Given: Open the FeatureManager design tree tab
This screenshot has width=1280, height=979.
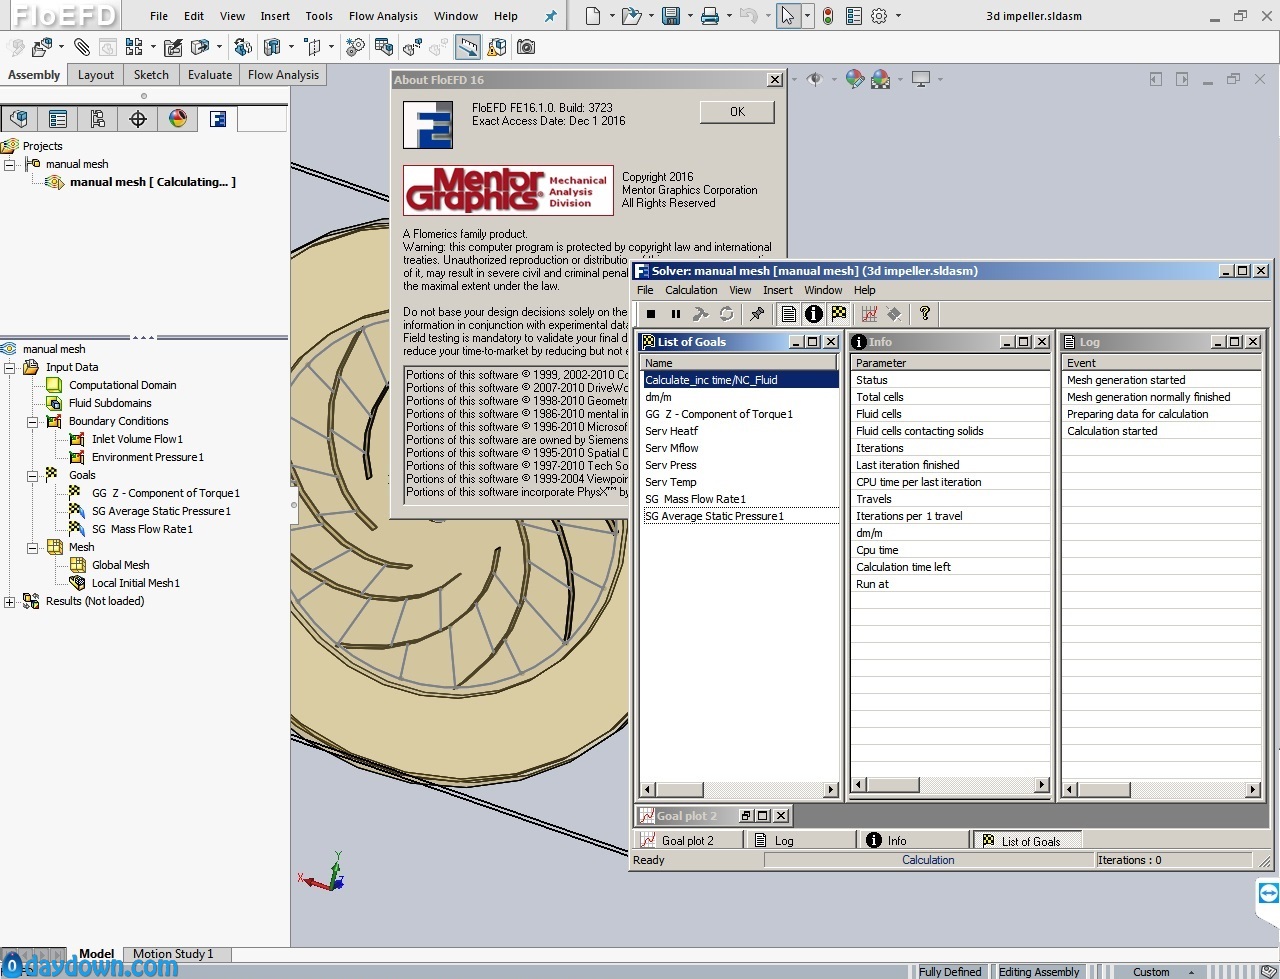Looking at the screenshot, I should tap(19, 119).
